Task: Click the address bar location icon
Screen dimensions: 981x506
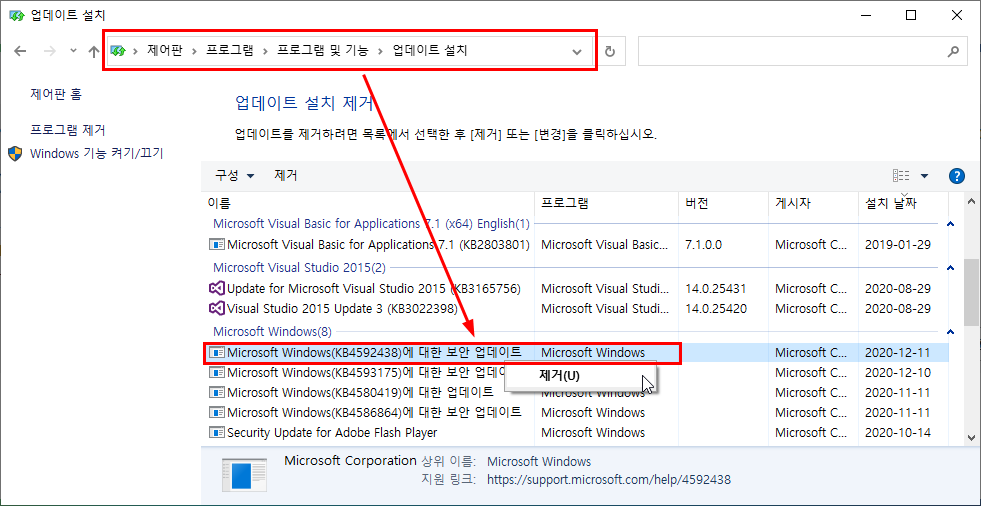Action: click(119, 51)
